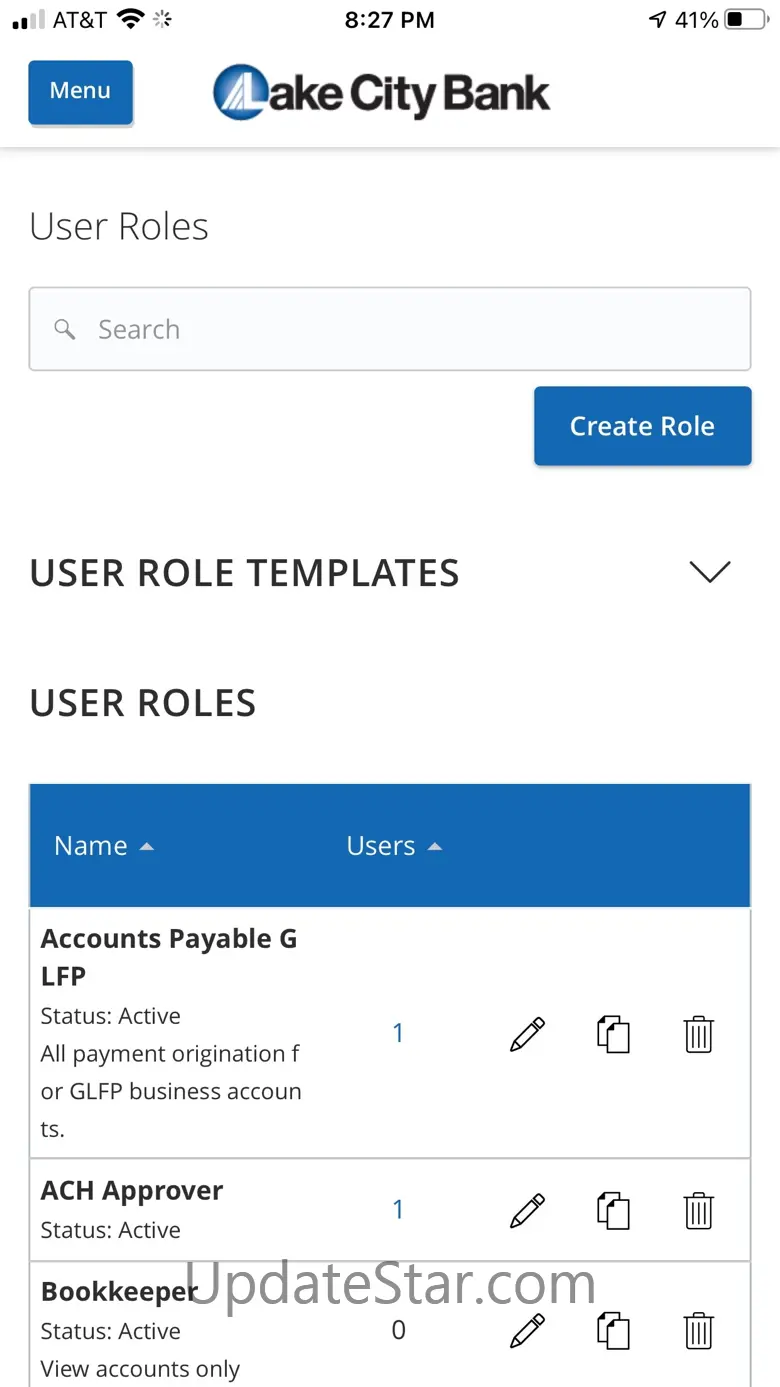Image resolution: width=780 pixels, height=1387 pixels.
Task: Tap the battery indicator in status bar
Action: tap(746, 19)
